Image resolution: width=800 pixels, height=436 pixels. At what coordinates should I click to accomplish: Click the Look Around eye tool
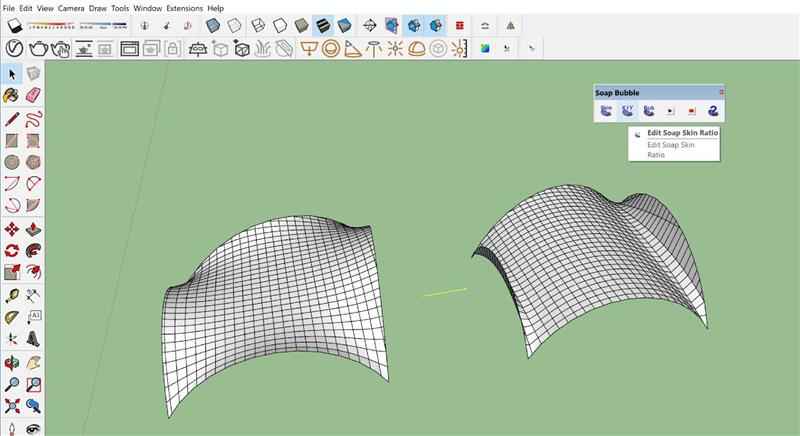pos(33,428)
